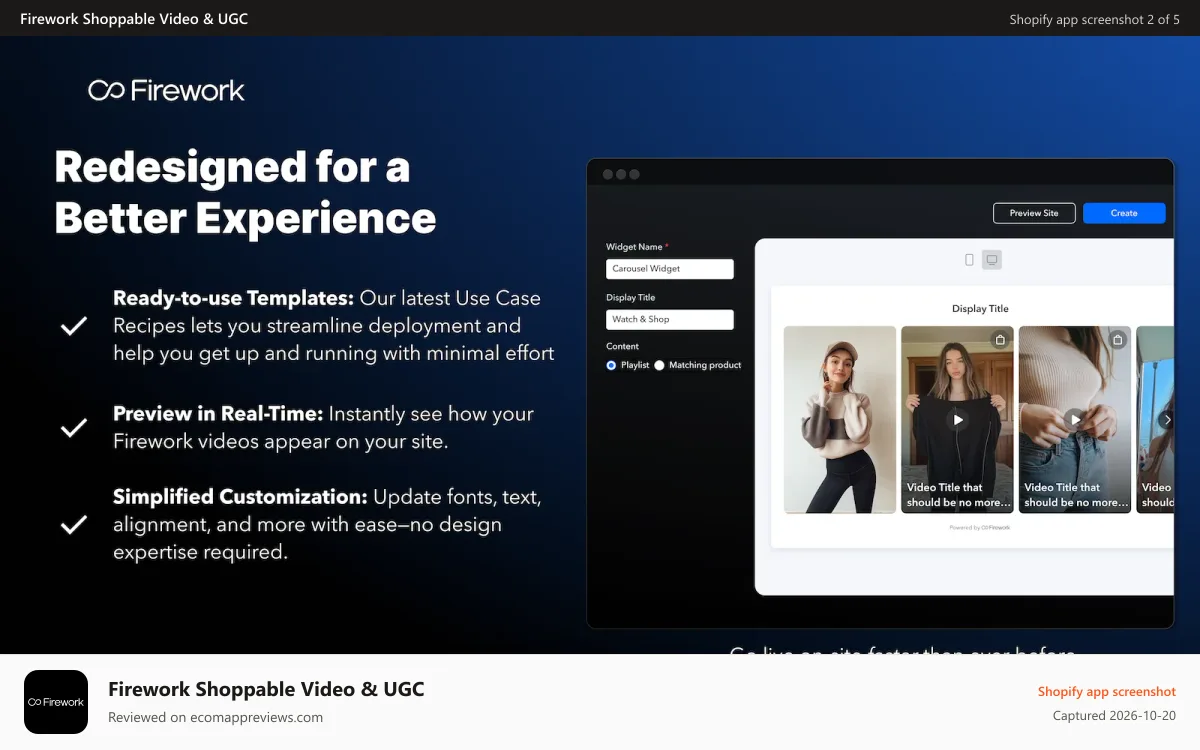Click the Powered by Firework label
The height and width of the screenshot is (750, 1200).
pyautogui.click(x=980, y=527)
